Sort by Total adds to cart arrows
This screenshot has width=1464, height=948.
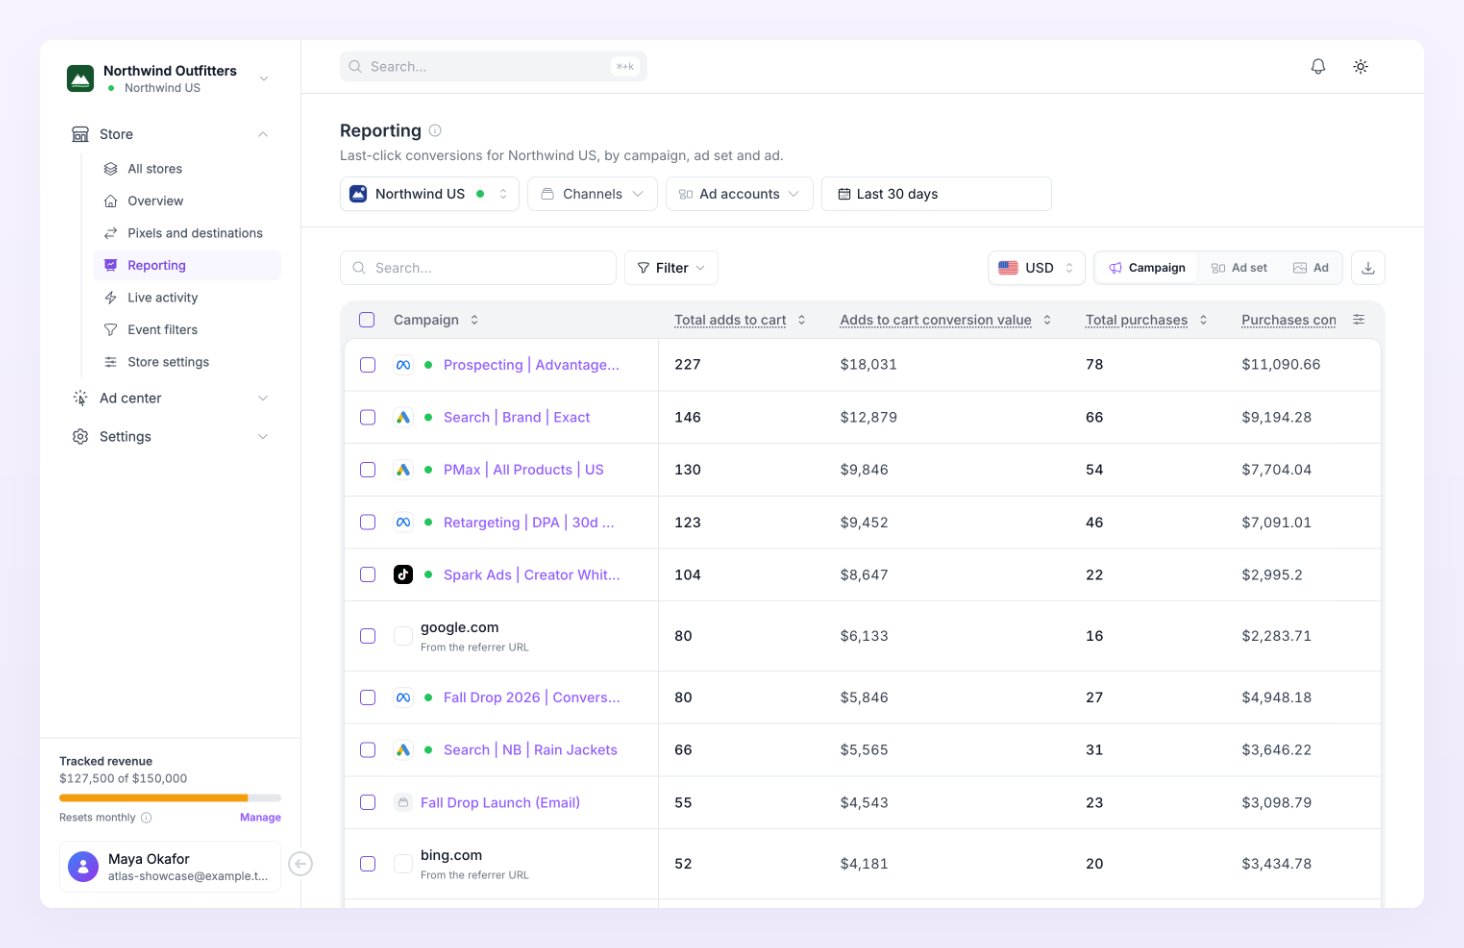tap(802, 320)
